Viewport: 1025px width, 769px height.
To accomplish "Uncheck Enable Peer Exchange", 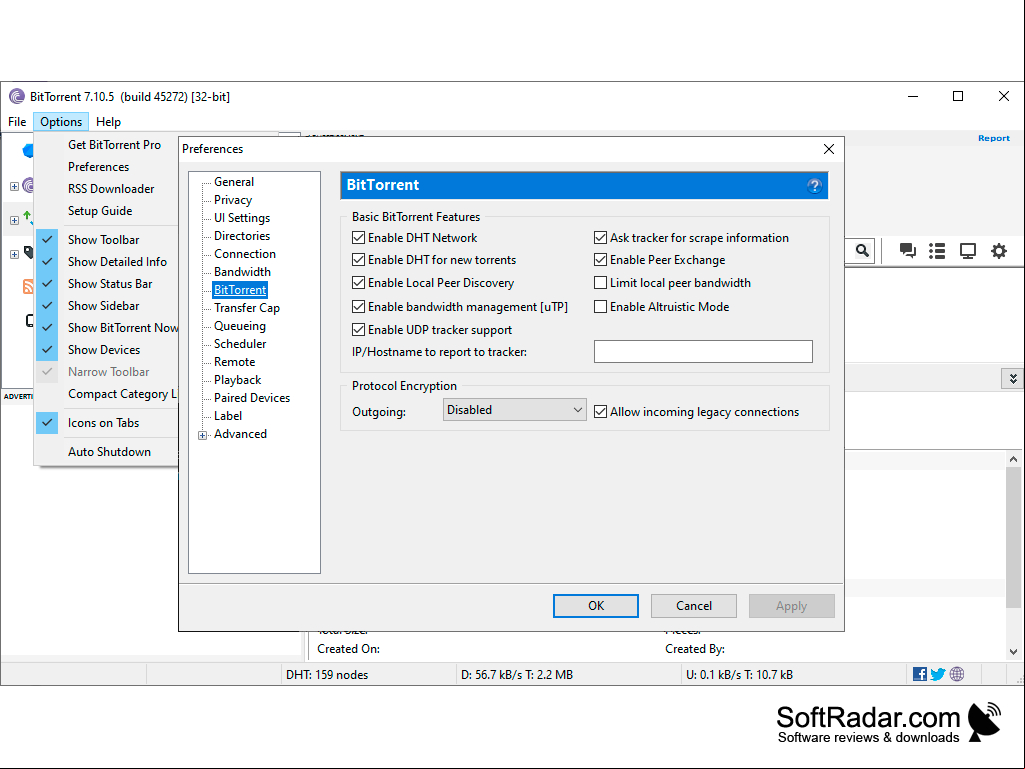I will pos(600,260).
